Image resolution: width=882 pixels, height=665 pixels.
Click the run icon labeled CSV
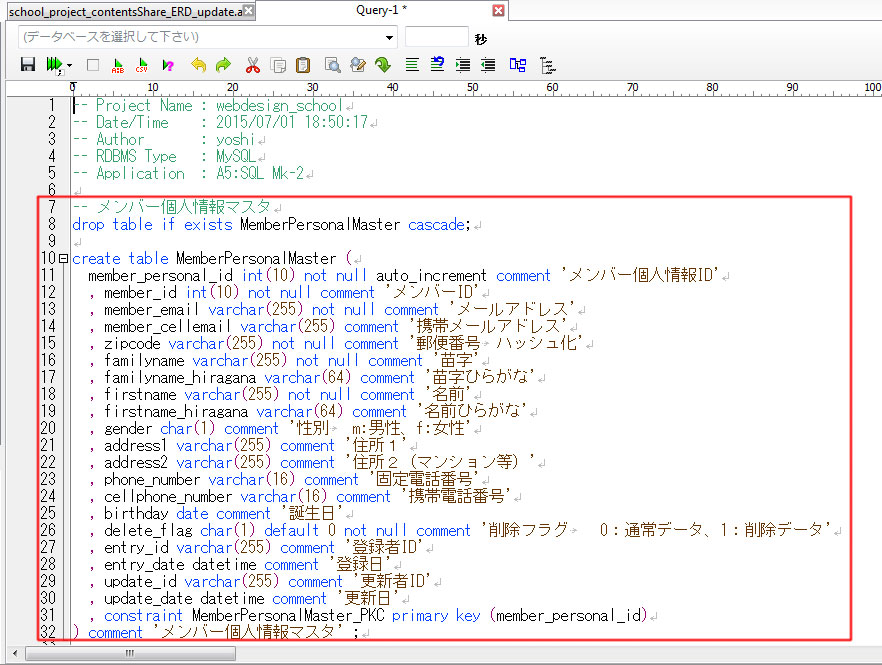coord(142,65)
